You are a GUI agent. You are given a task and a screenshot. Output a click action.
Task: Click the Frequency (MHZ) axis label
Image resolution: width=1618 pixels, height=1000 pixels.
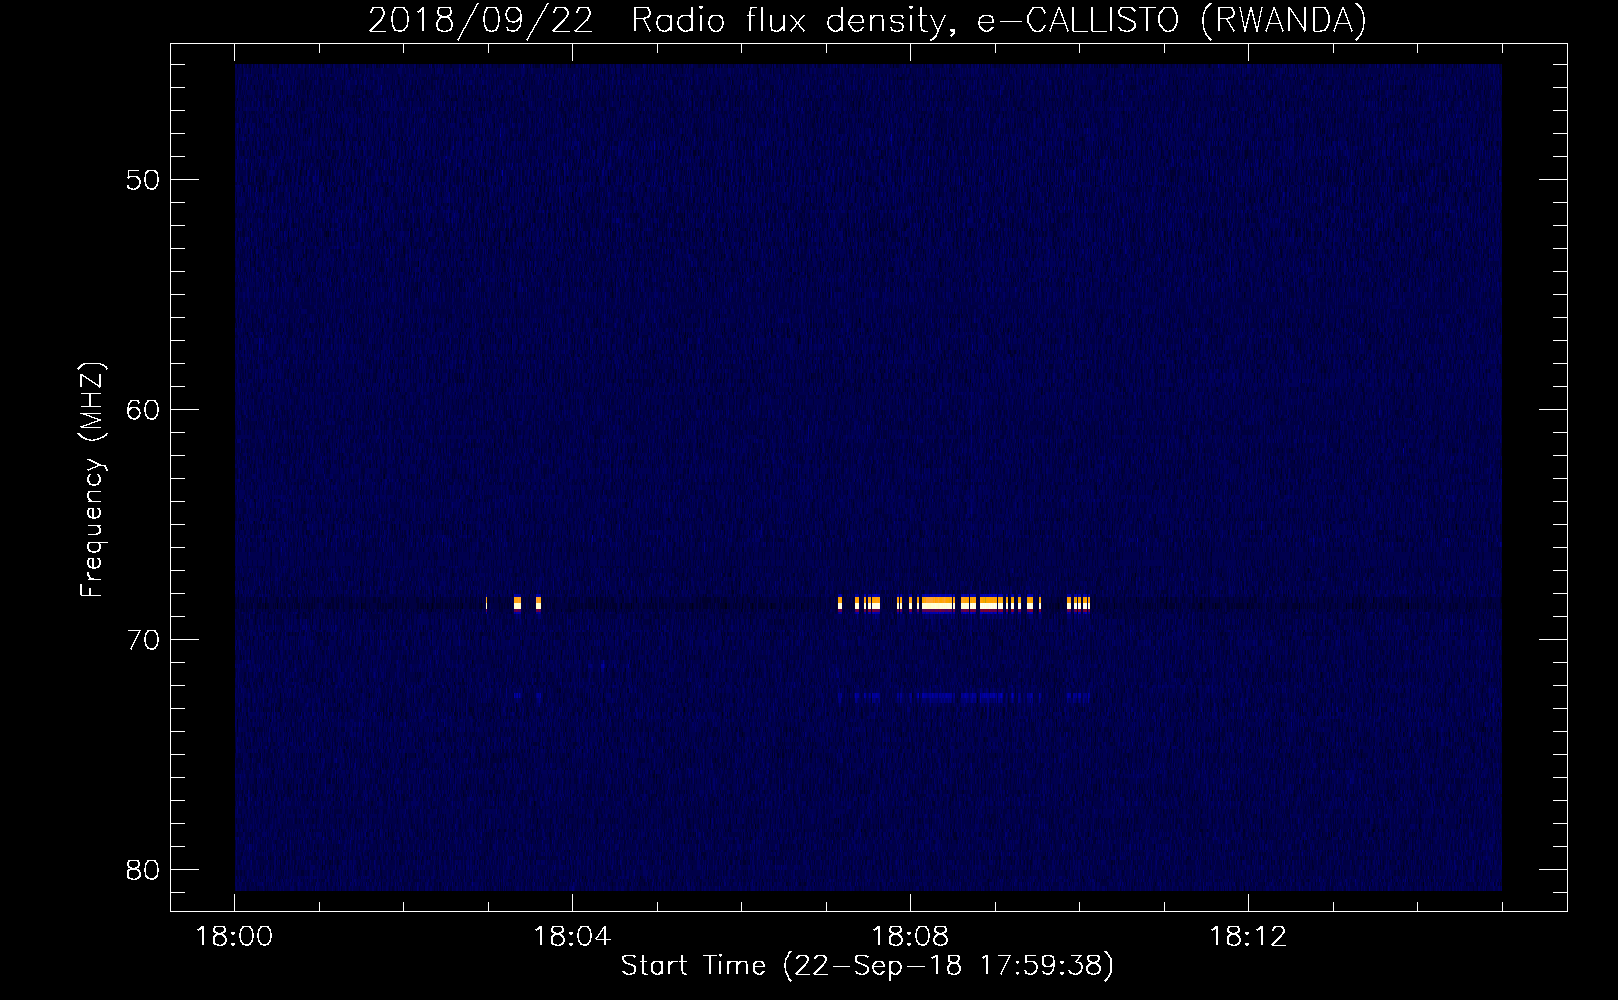(92, 480)
